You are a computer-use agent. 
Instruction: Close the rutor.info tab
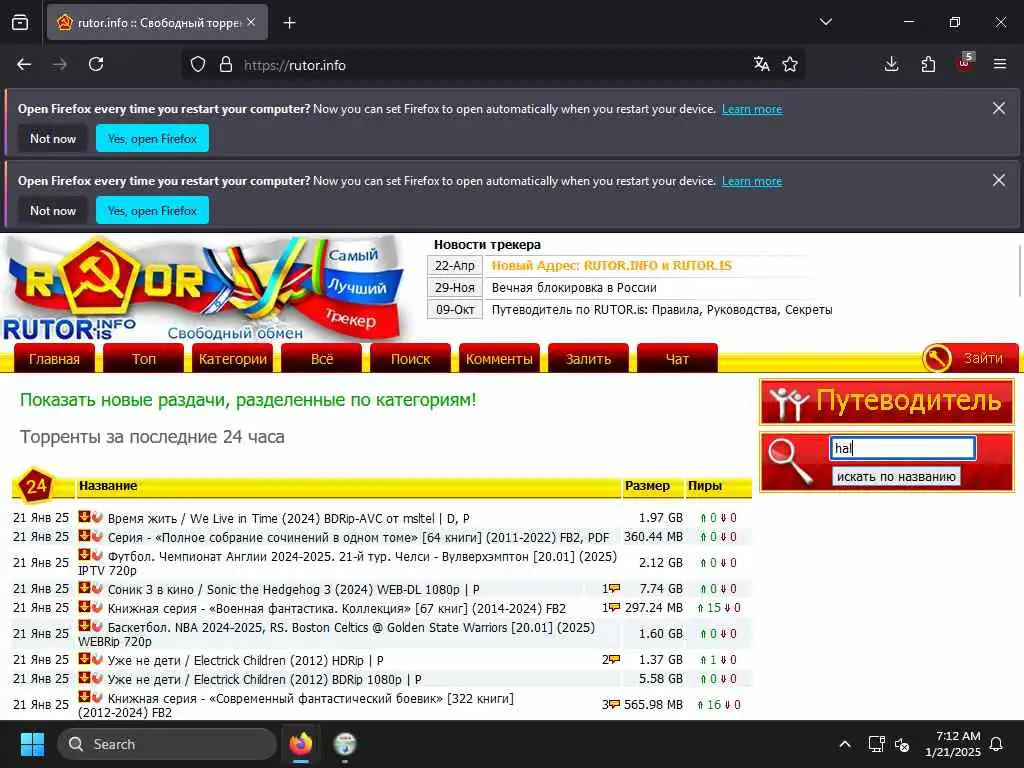coord(251,22)
